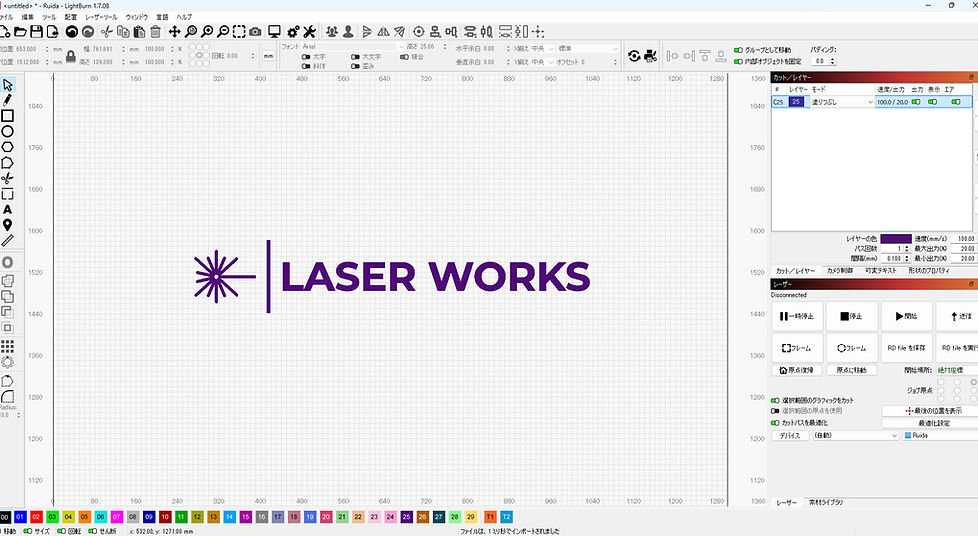Cut selection with the scissors toolbar icon
Image resolution: width=978 pixels, height=536 pixels.
pos(107,32)
